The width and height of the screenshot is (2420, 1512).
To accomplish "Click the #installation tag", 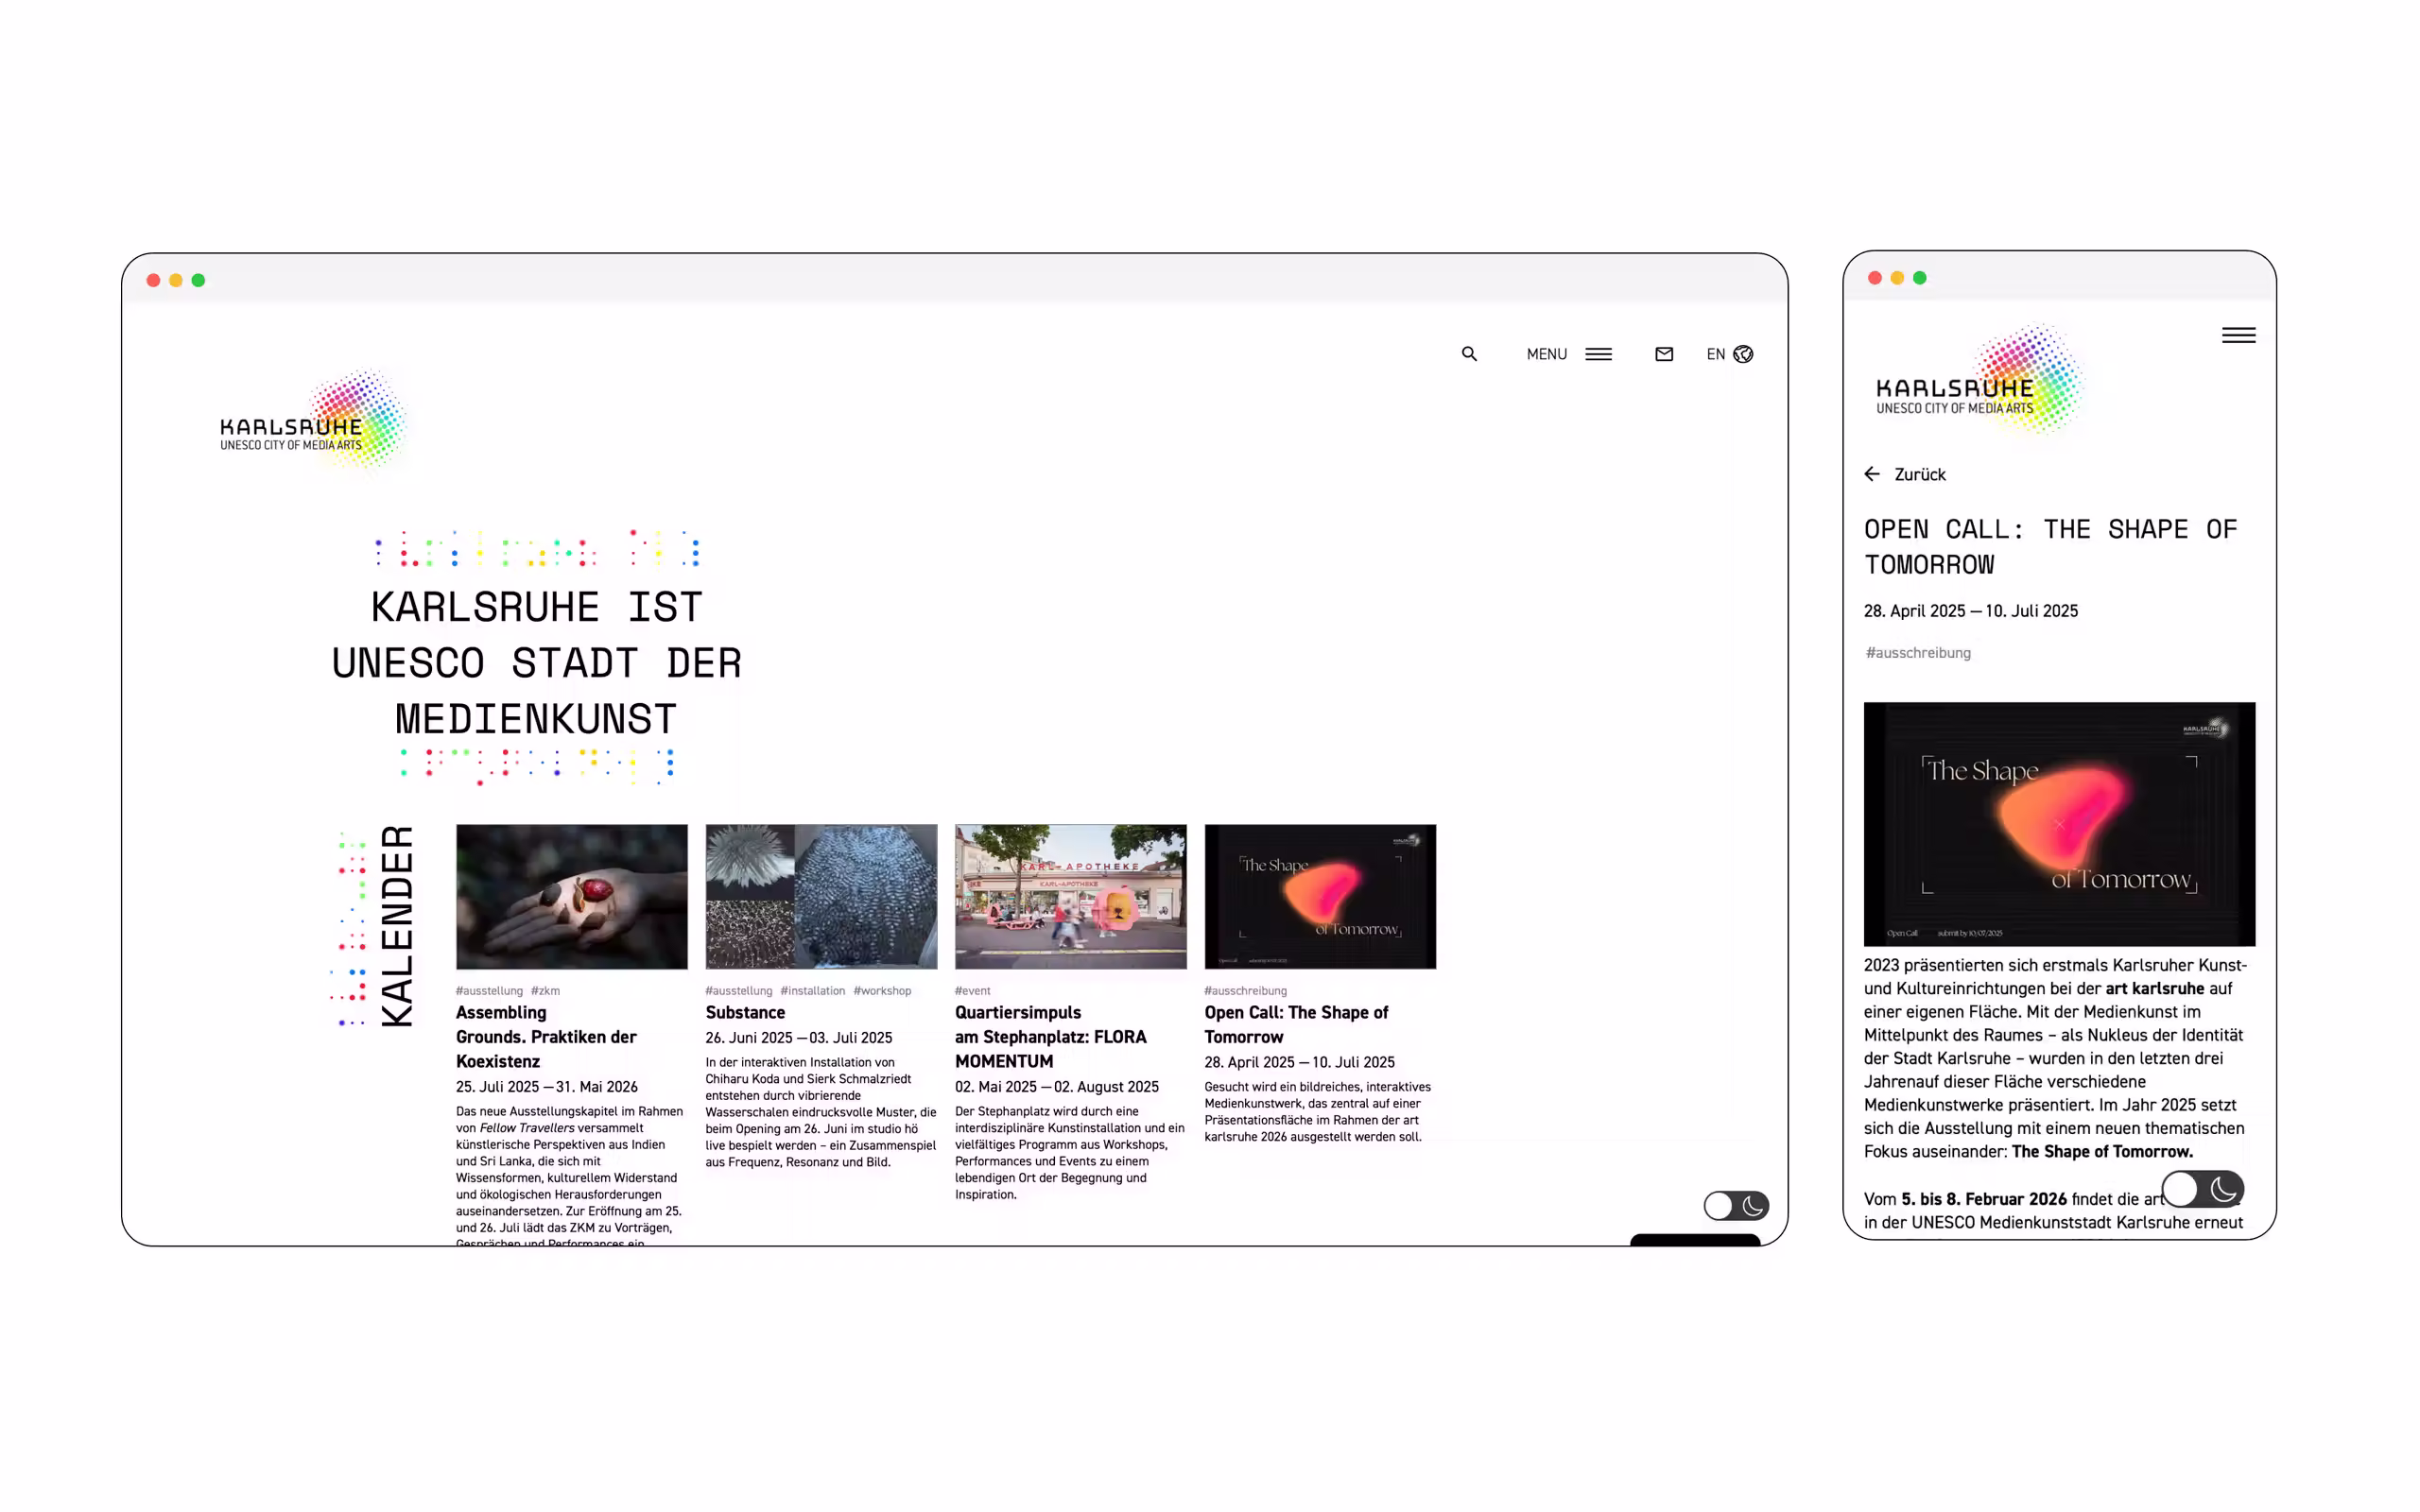I will [812, 990].
